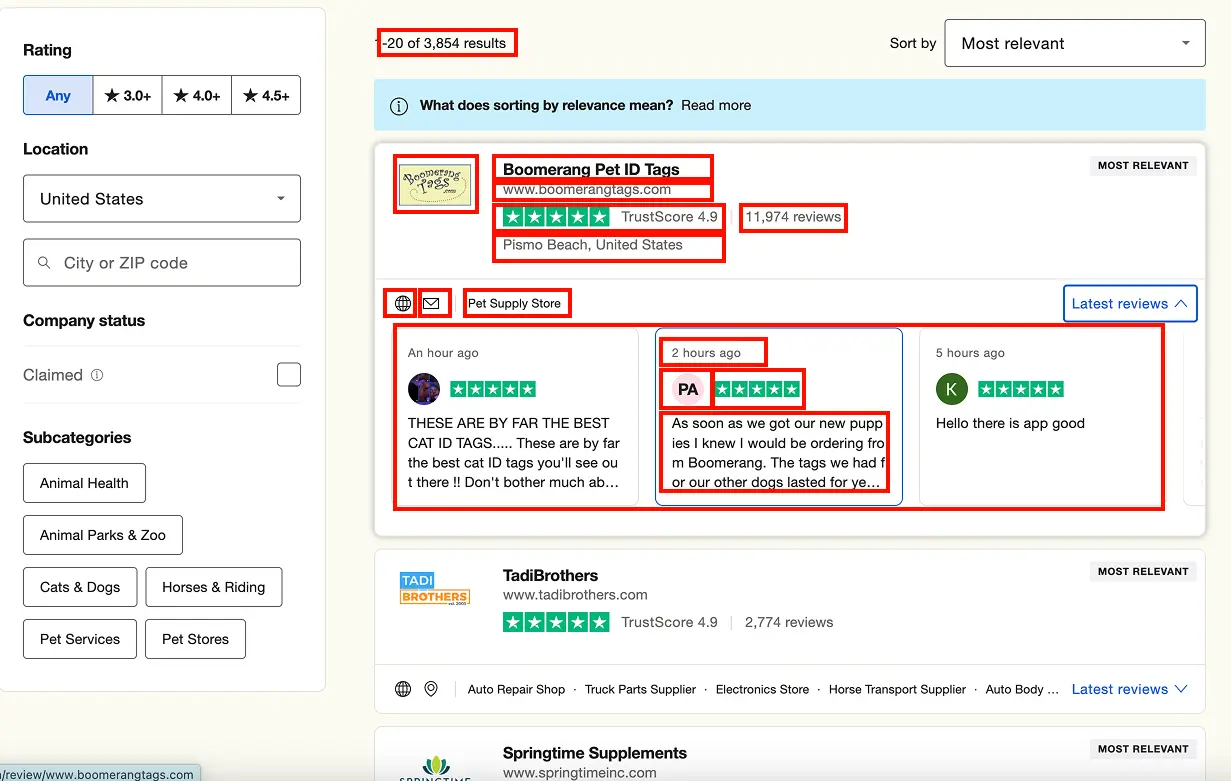Select the Animal Health subcategory
Viewport: 1231px width, 781px height.
tap(84, 483)
